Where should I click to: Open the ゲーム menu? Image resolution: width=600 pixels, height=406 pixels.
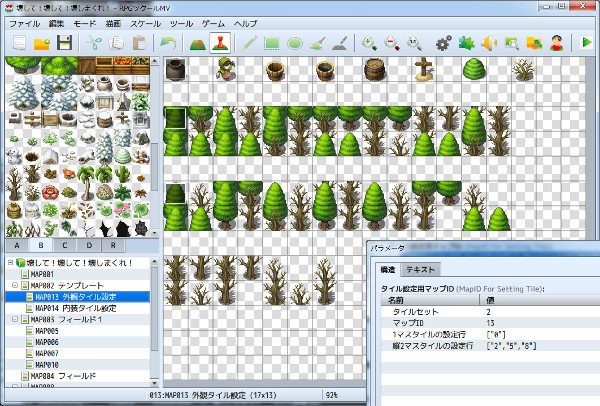click(x=213, y=23)
